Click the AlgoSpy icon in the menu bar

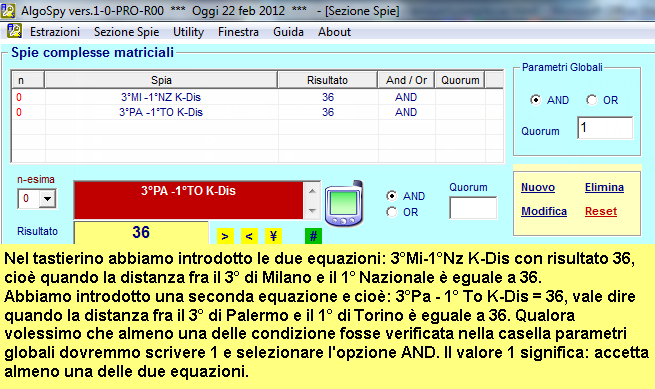click(x=14, y=31)
